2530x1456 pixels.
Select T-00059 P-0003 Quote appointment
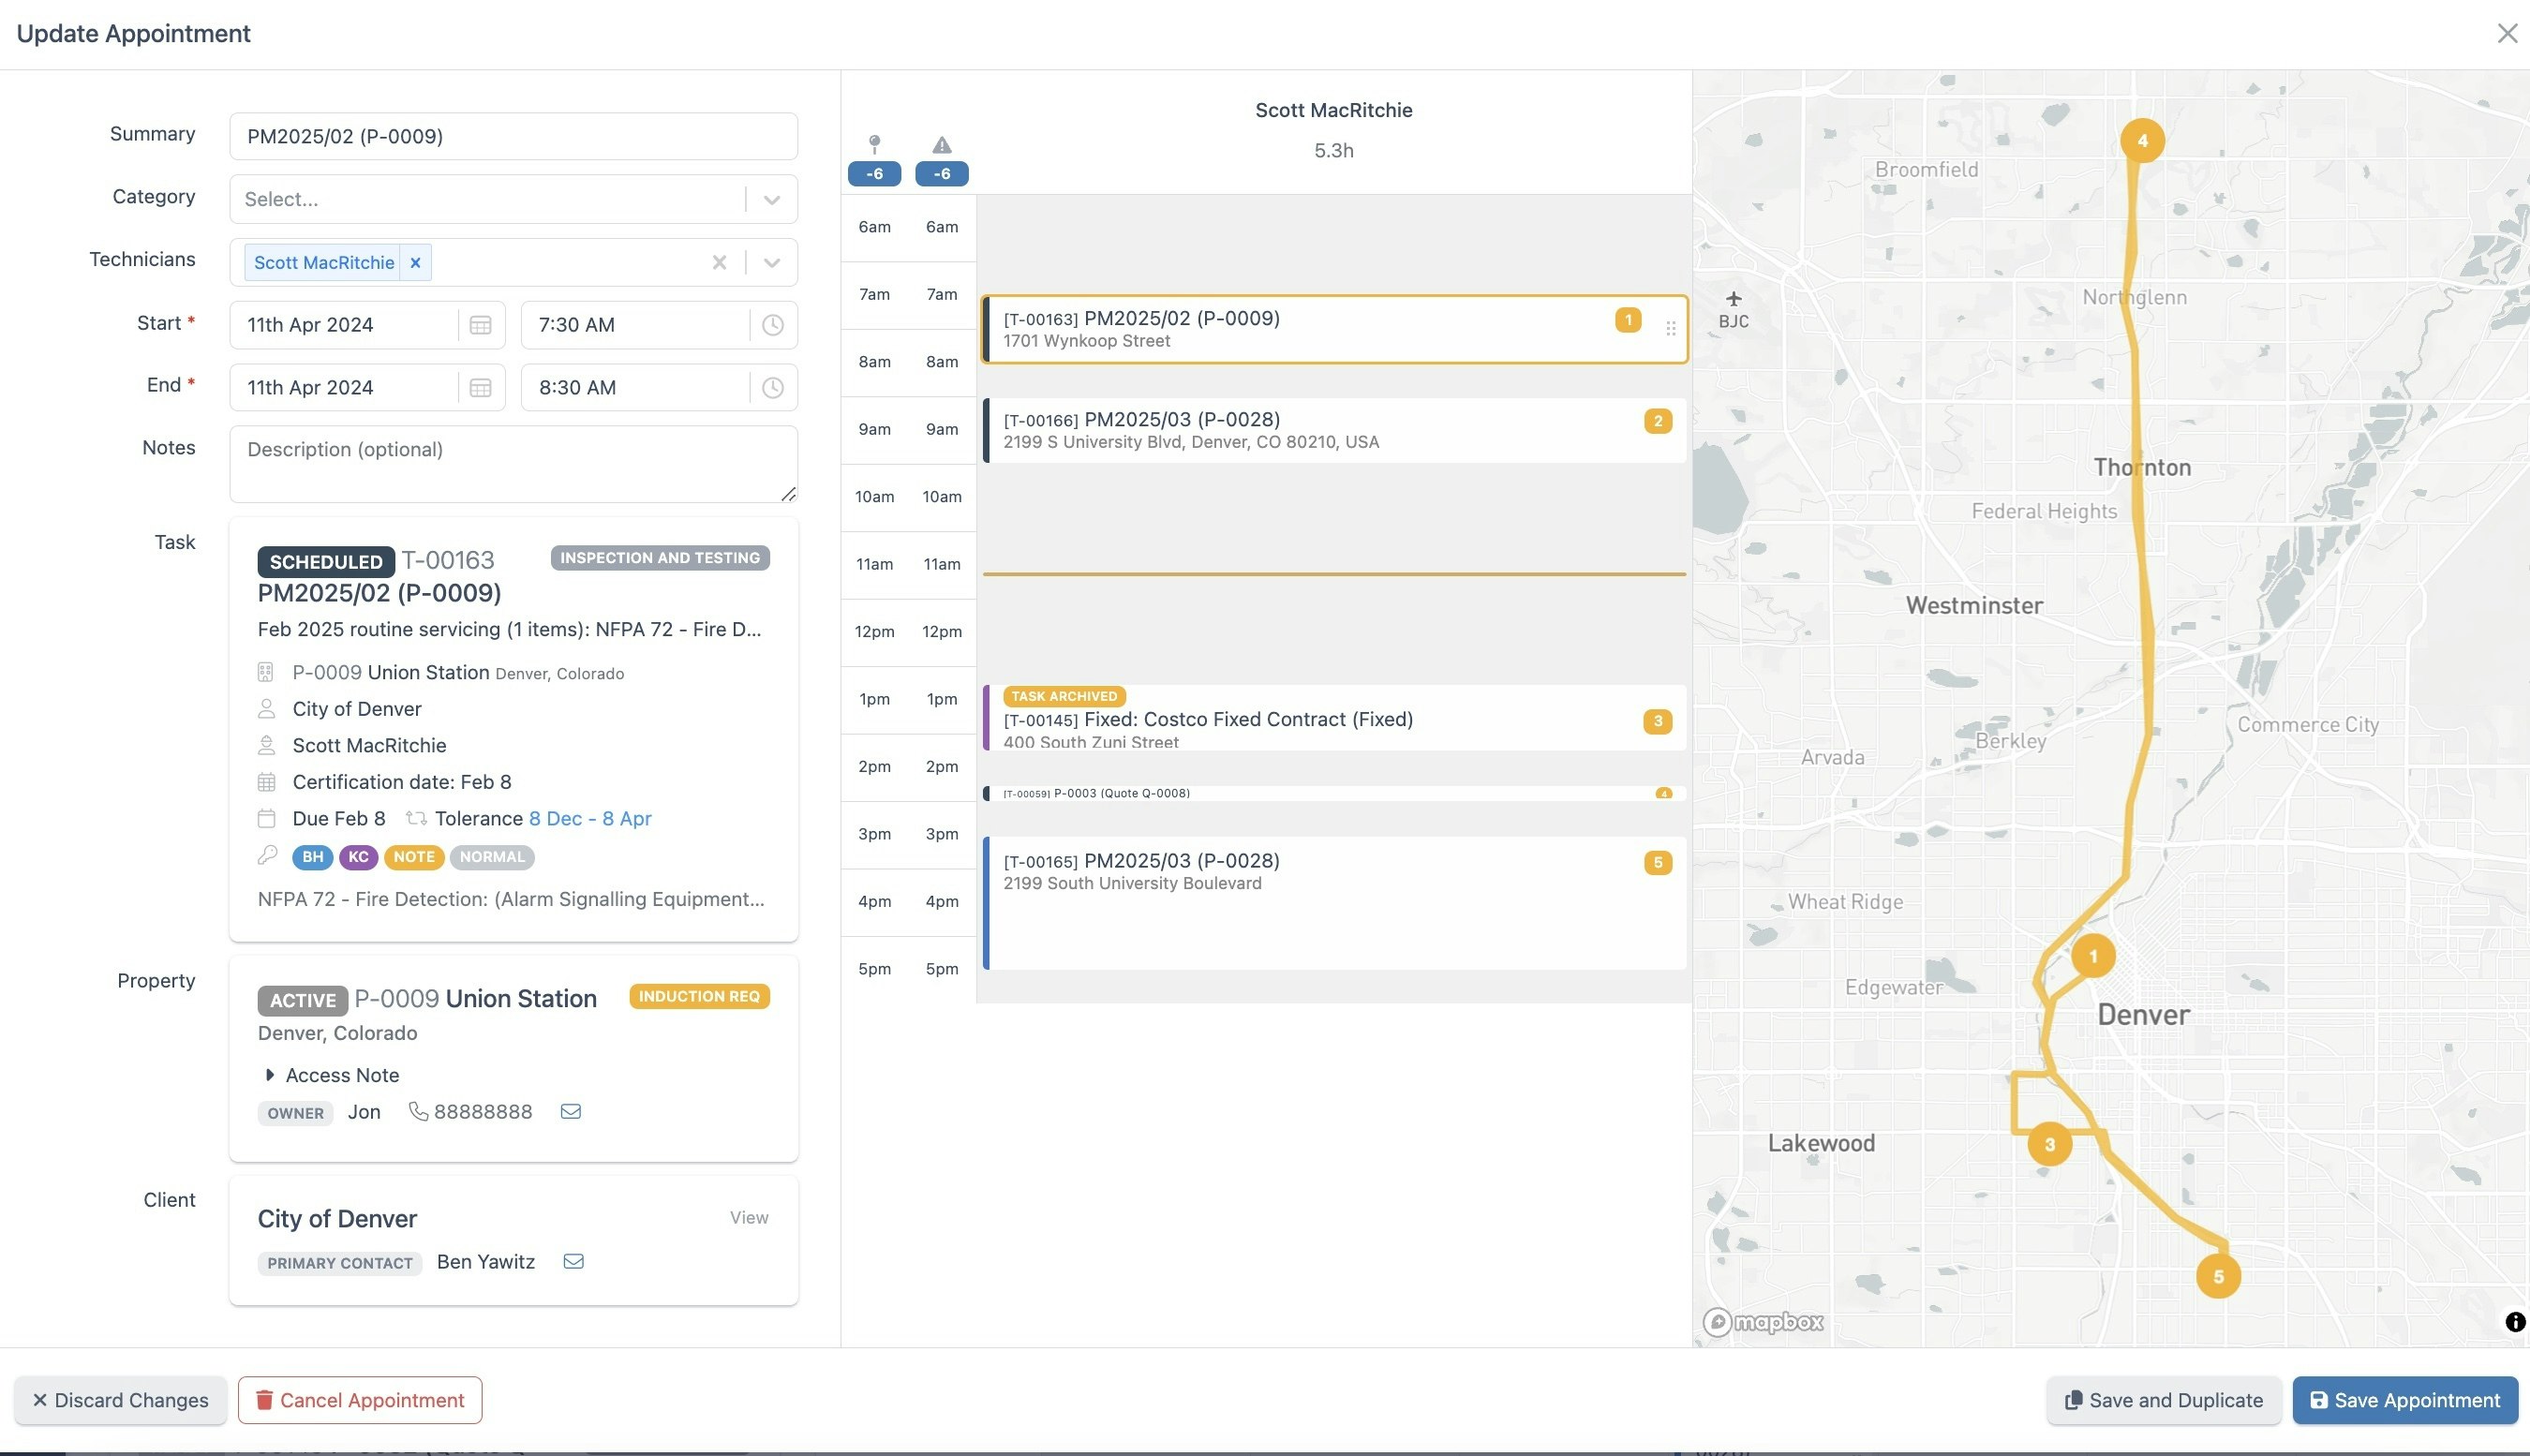(1334, 793)
